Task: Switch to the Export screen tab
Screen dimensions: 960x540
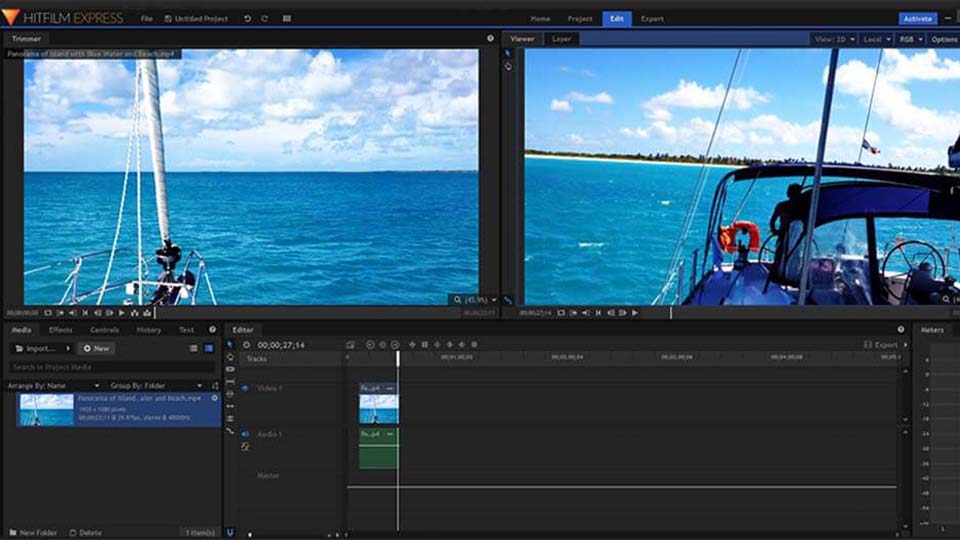Action: [x=652, y=19]
